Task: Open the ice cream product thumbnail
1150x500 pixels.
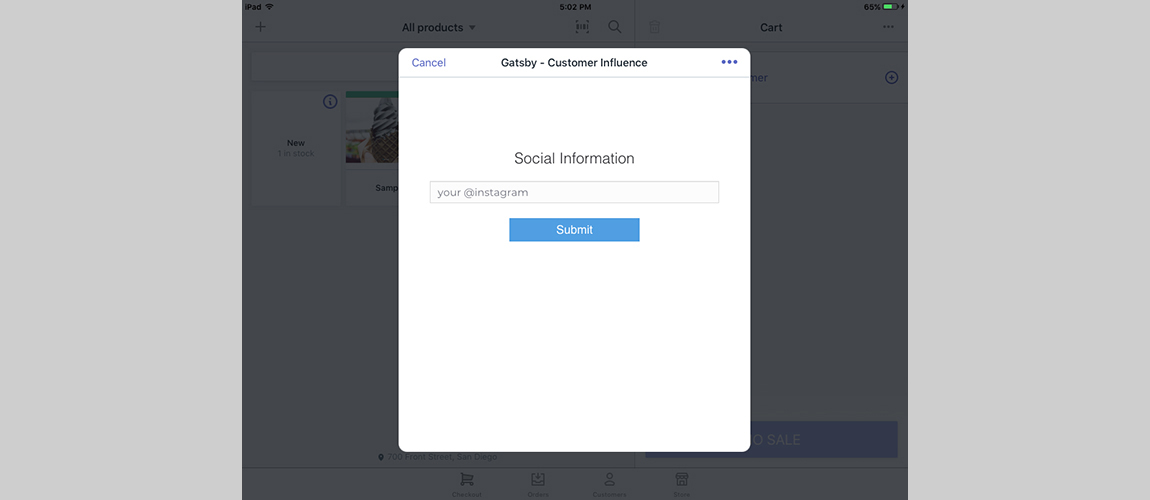Action: [x=372, y=130]
